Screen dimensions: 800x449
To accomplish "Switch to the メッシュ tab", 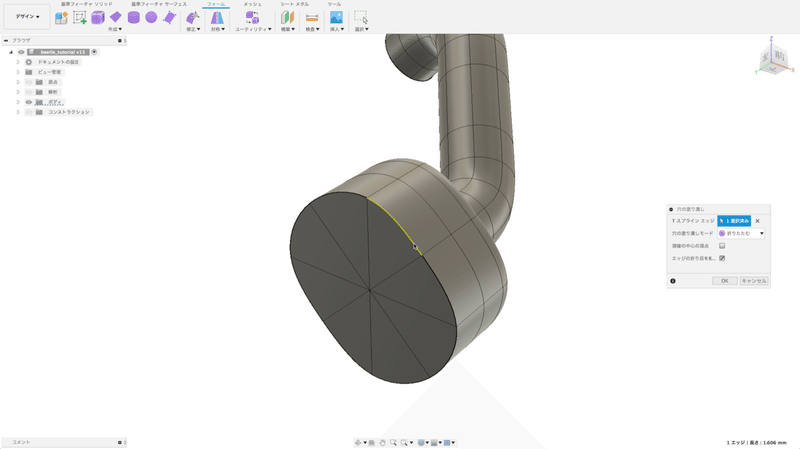I will point(252,4).
